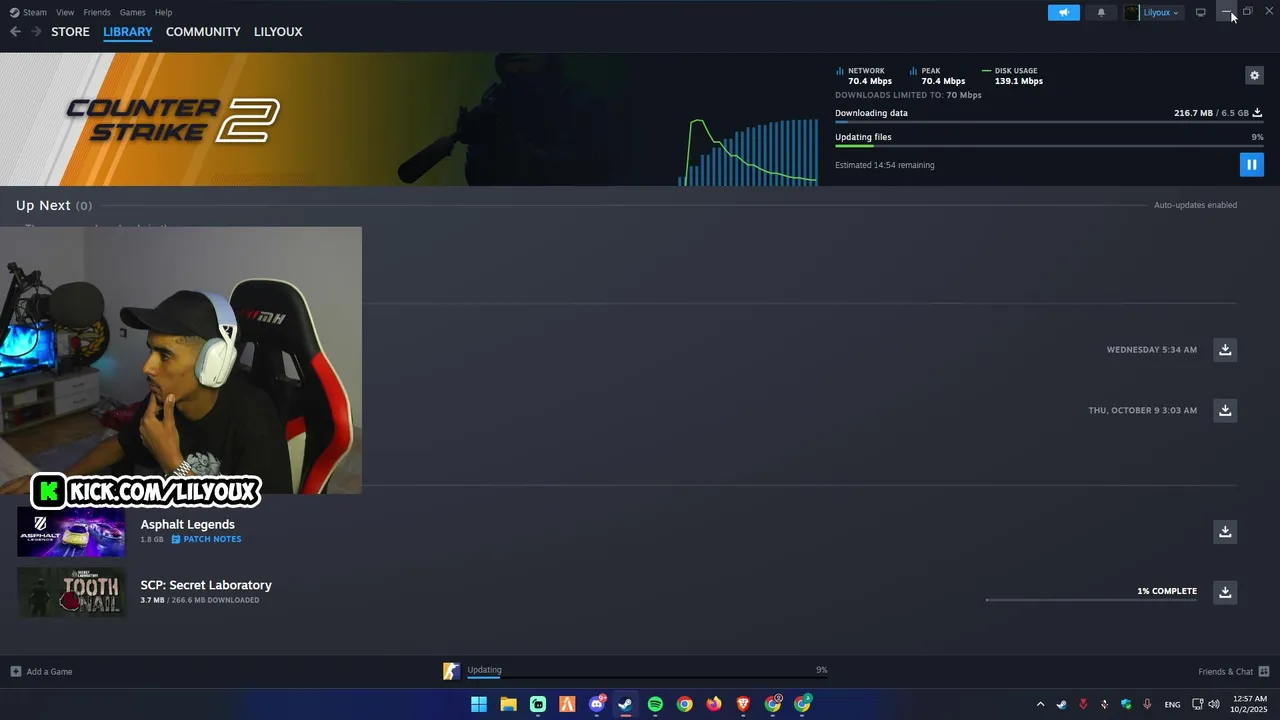Click the SCP: Secret Laboratory thumbnail
The image size is (1280, 720).
(x=71, y=592)
